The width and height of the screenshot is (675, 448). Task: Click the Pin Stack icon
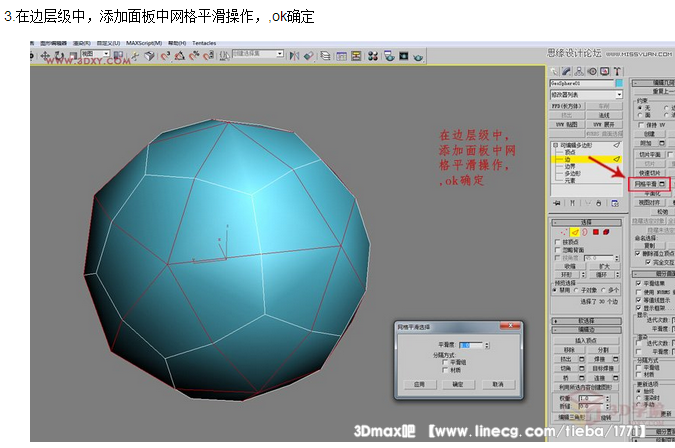coord(557,204)
